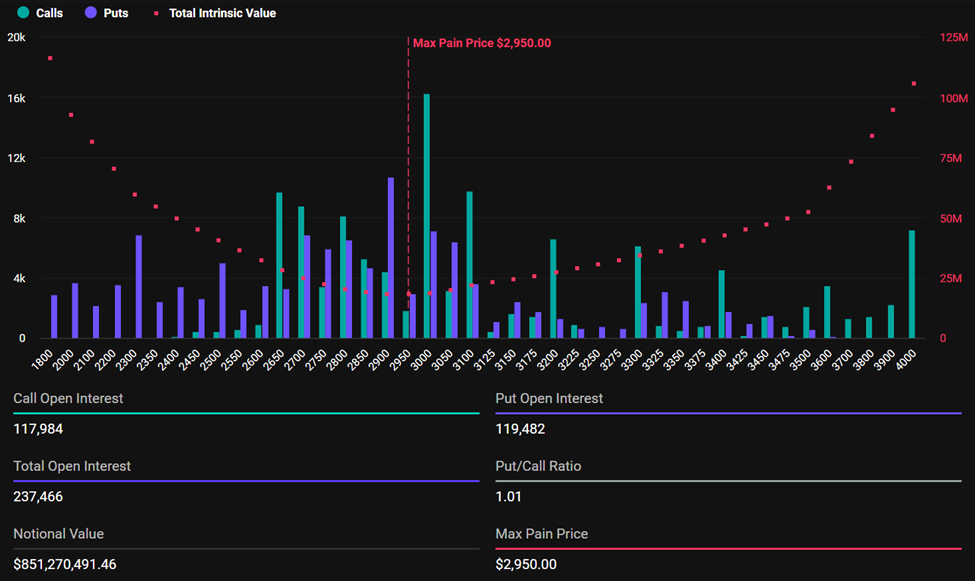Click the teal Calls legend circle

[24, 13]
